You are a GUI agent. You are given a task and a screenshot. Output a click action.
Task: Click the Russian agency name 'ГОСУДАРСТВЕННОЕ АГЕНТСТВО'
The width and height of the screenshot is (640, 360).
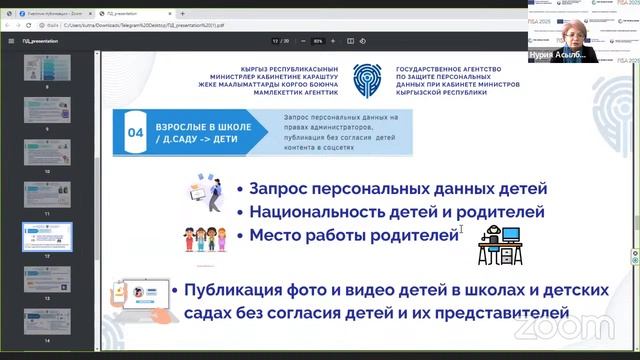click(x=449, y=69)
